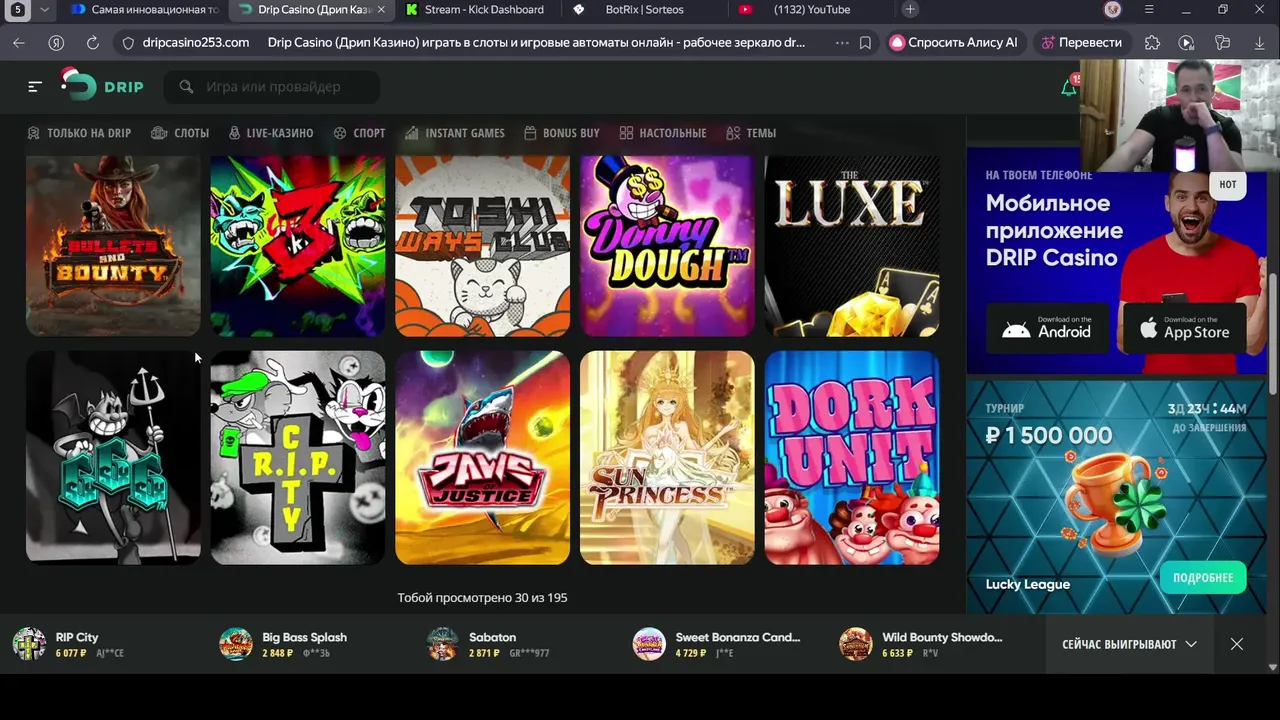The image size is (1280, 720).
Task: Open the Yandex browser main menu
Action: 1149,10
